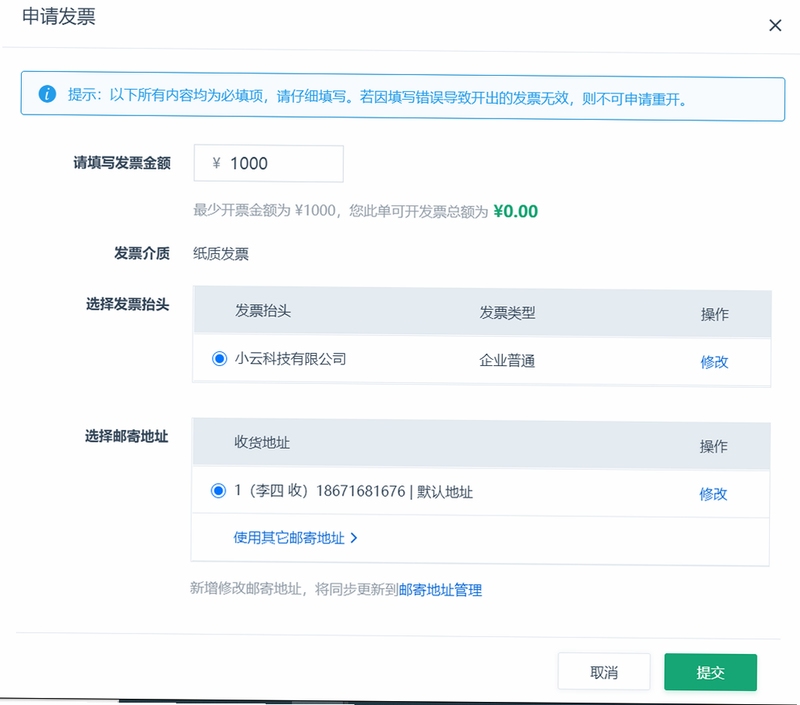Image resolution: width=800 pixels, height=705 pixels.
Task: Select the 小云科技有限公司 invoice title radio
Action: click(219, 359)
